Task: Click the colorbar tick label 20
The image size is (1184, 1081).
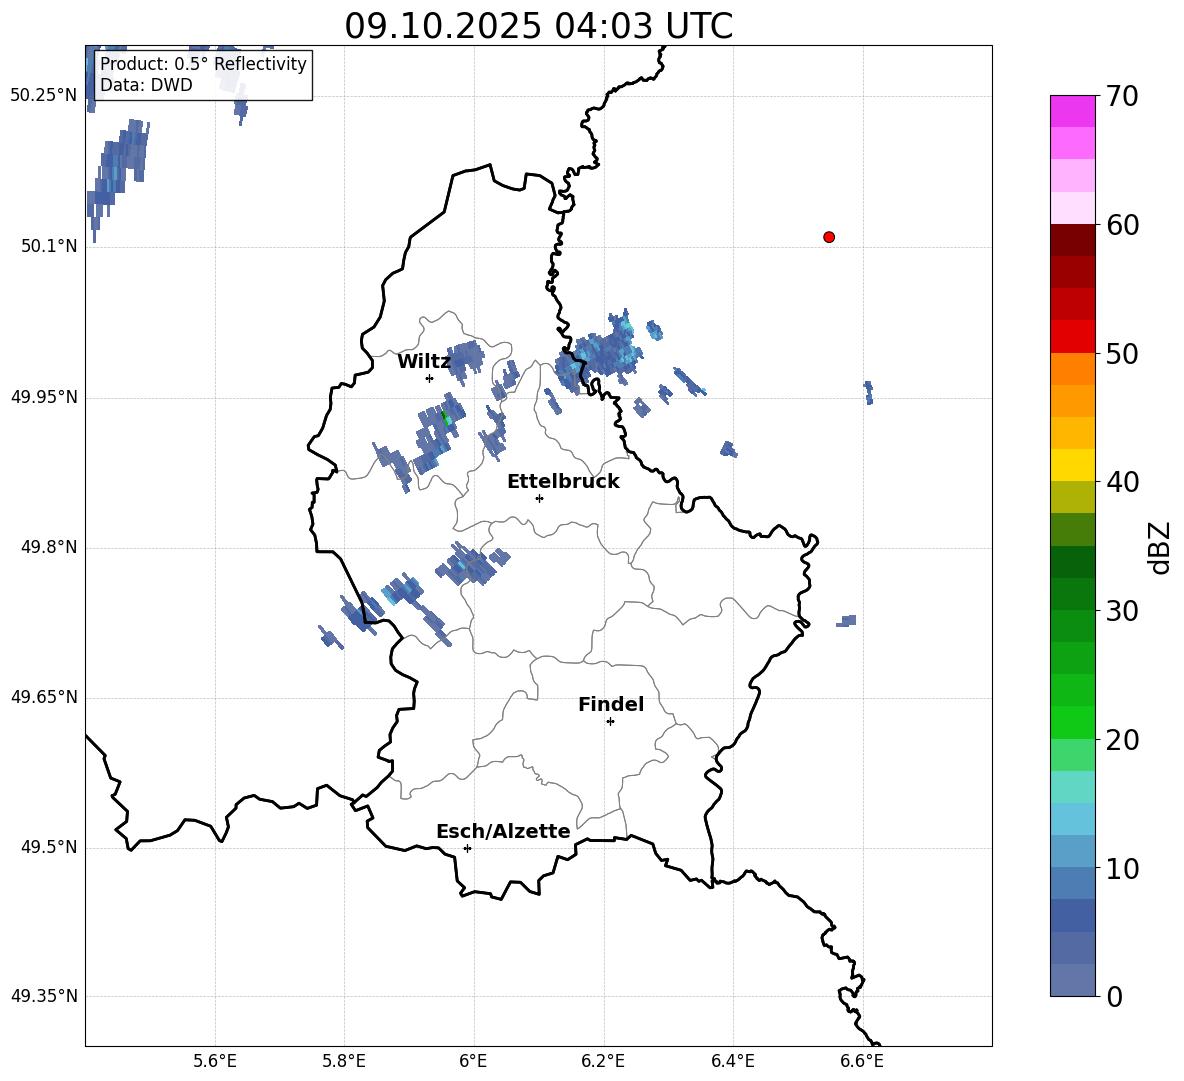Action: tap(1122, 740)
